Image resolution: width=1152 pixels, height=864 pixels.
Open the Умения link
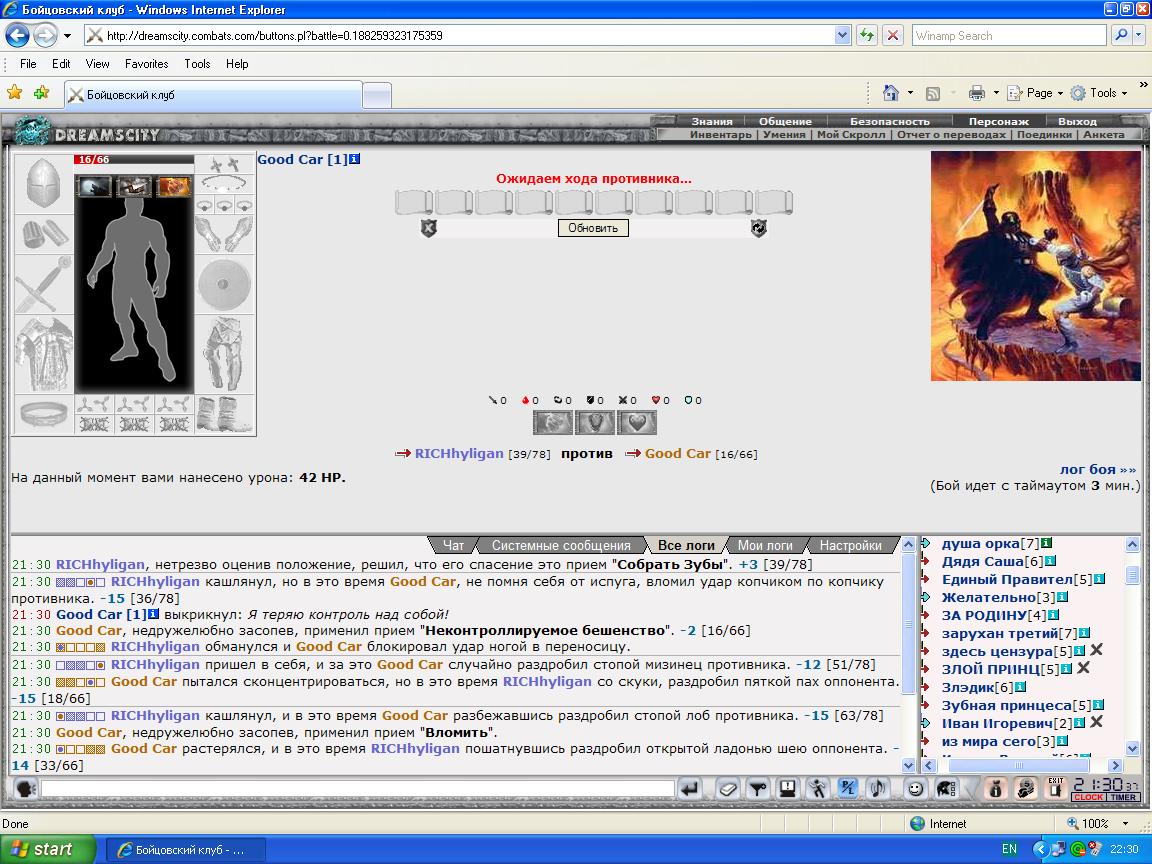pyautogui.click(x=784, y=134)
